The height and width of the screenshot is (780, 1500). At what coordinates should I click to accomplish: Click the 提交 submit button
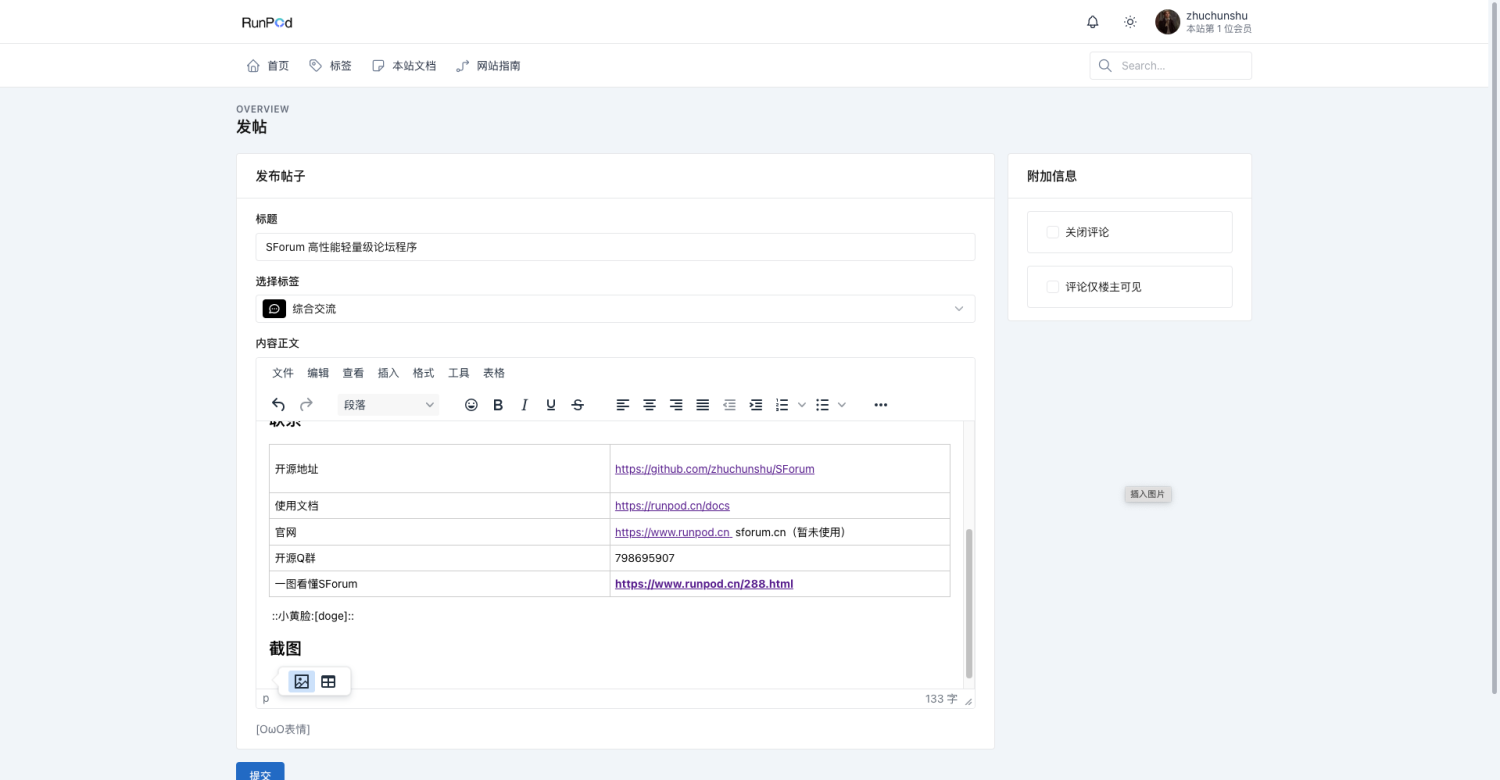click(x=260, y=773)
